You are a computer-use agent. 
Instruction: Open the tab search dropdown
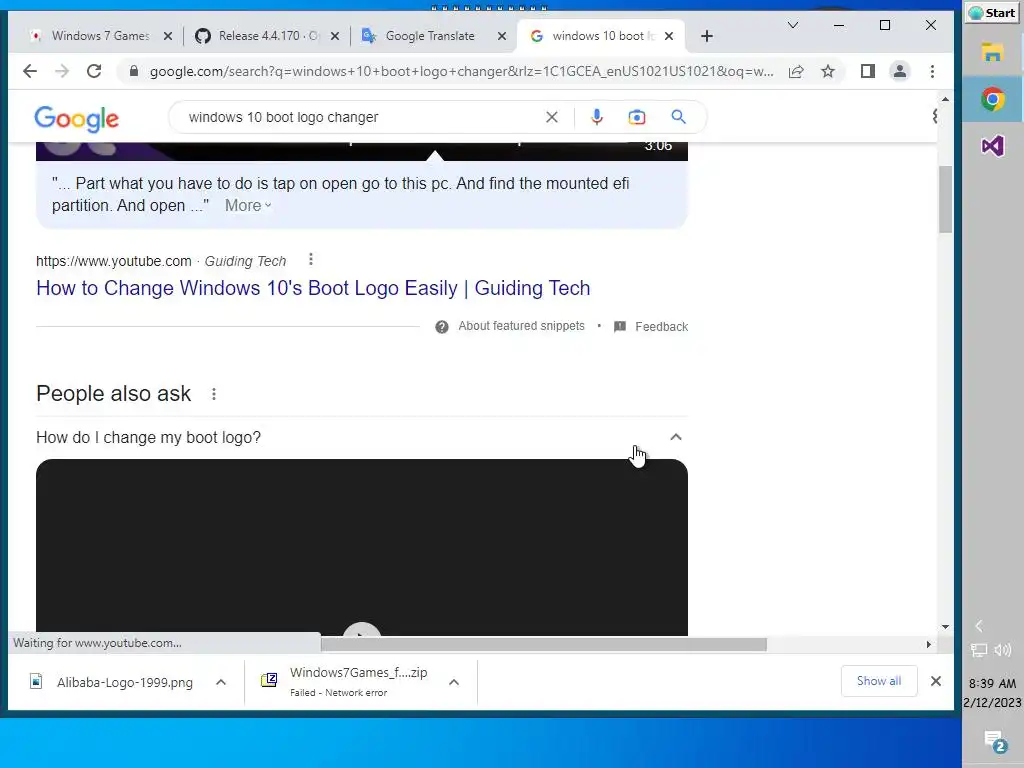(x=793, y=25)
